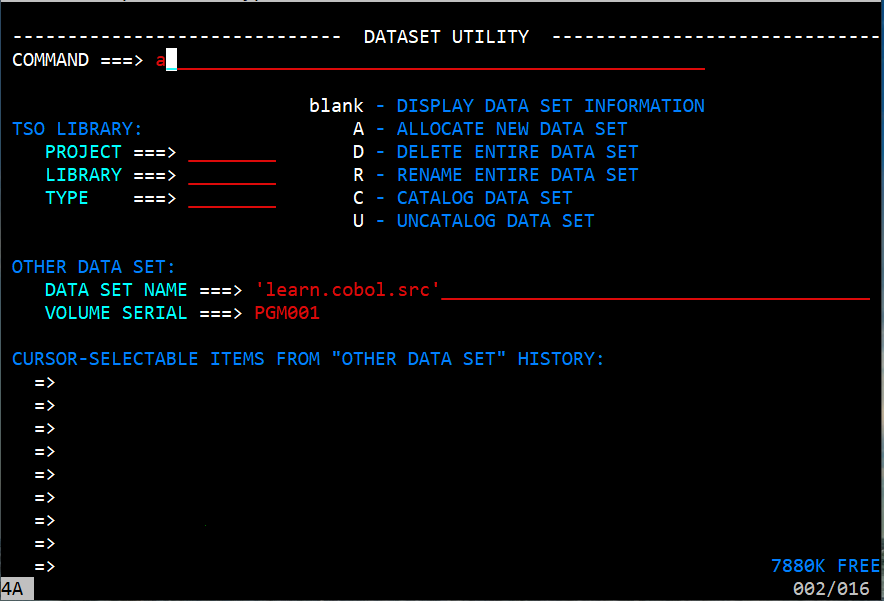Focus the PROJECT input field
884x601 pixels.
pos(232,152)
